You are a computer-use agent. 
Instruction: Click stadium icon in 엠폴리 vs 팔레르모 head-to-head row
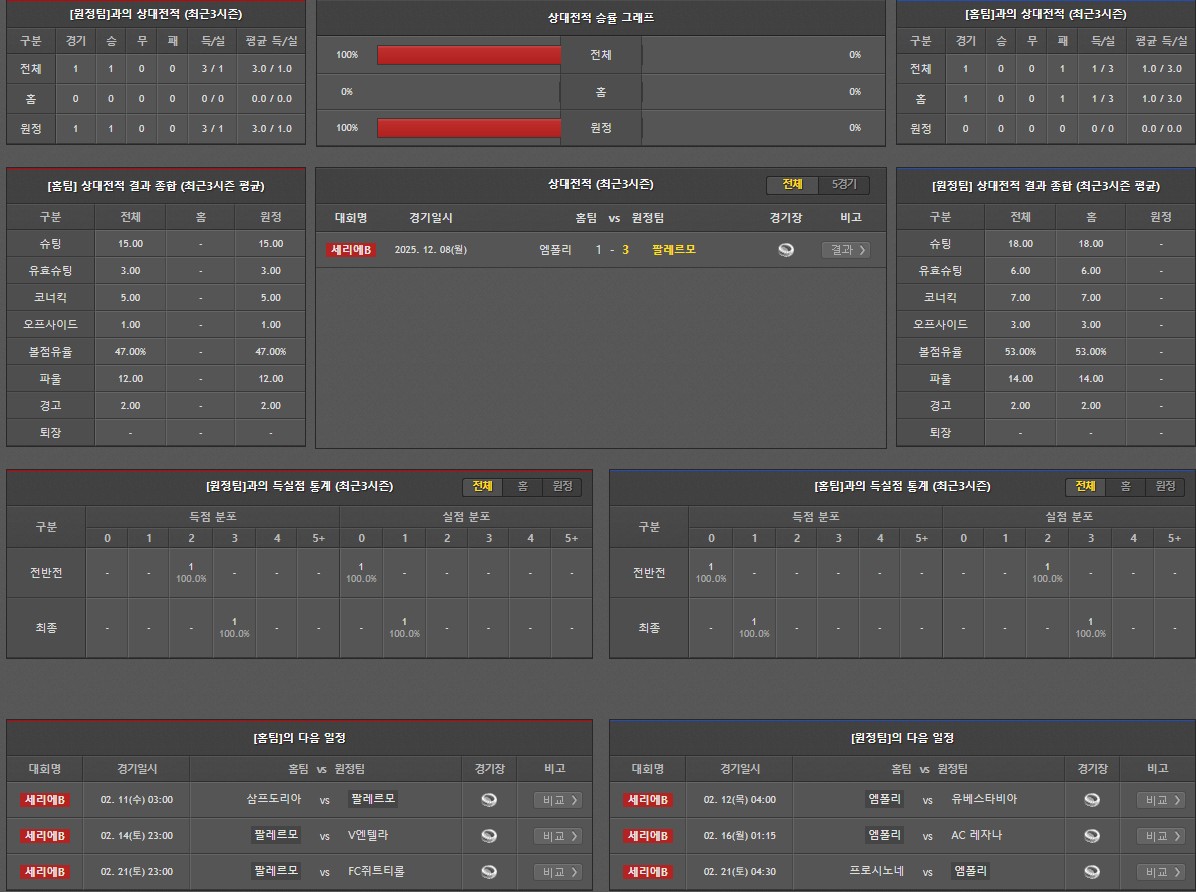click(x=786, y=250)
